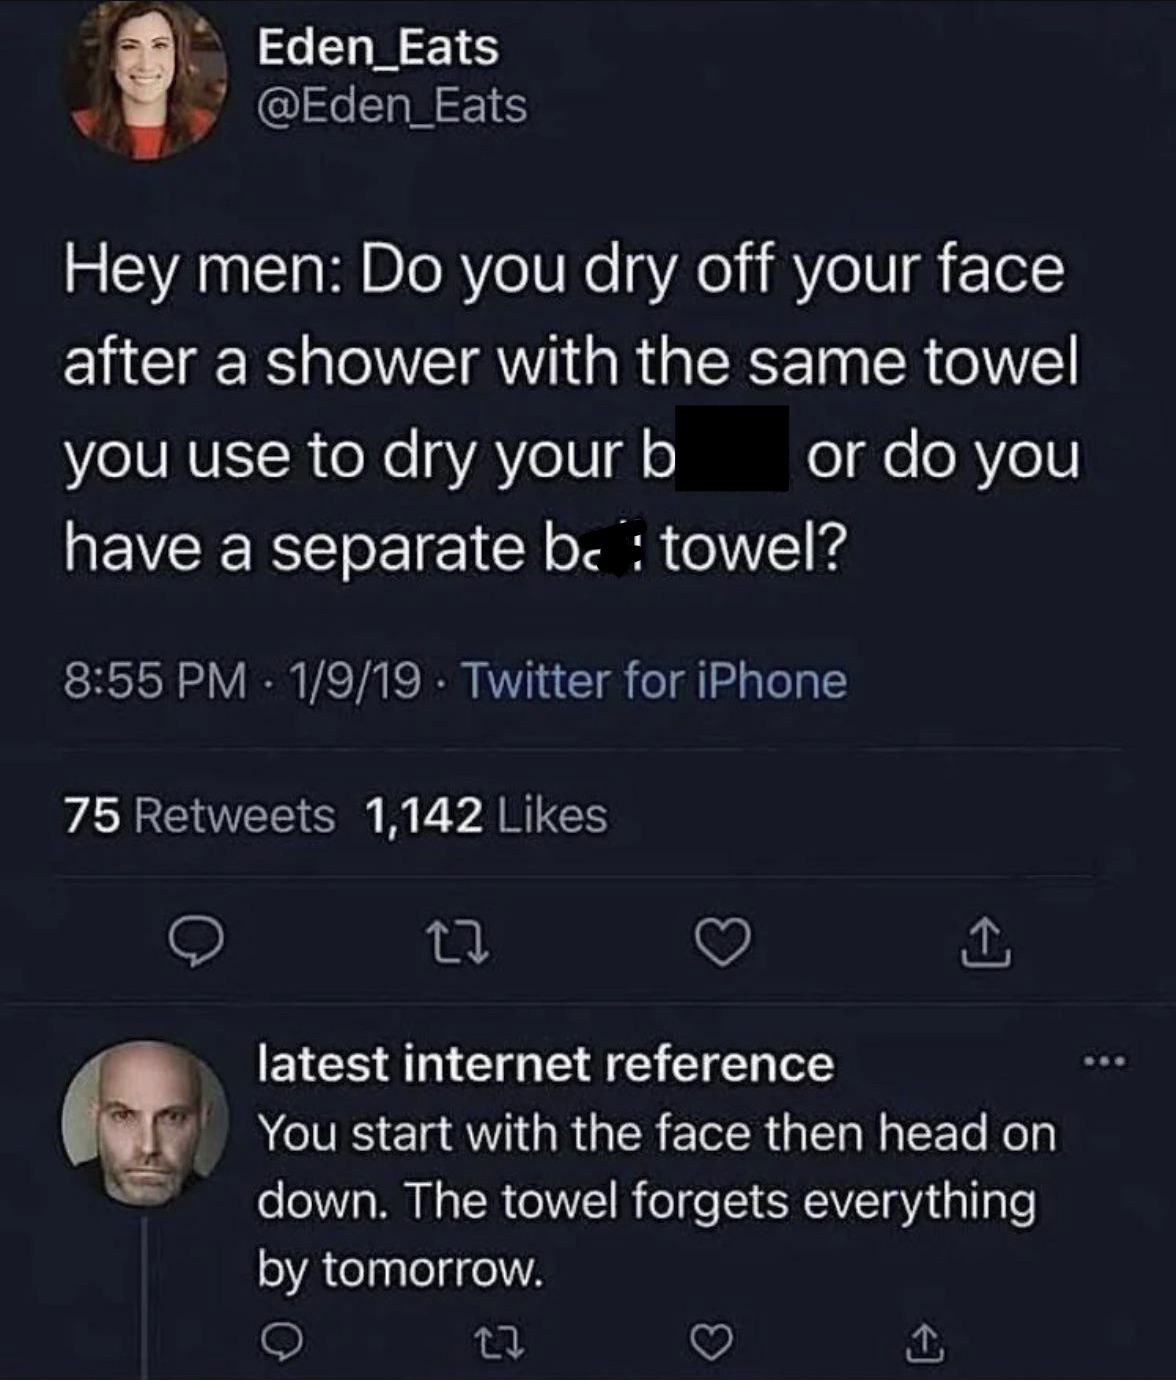1176x1380 pixels.
Task: Open the three-dot menu on the reply
Action: (x=1104, y=1062)
